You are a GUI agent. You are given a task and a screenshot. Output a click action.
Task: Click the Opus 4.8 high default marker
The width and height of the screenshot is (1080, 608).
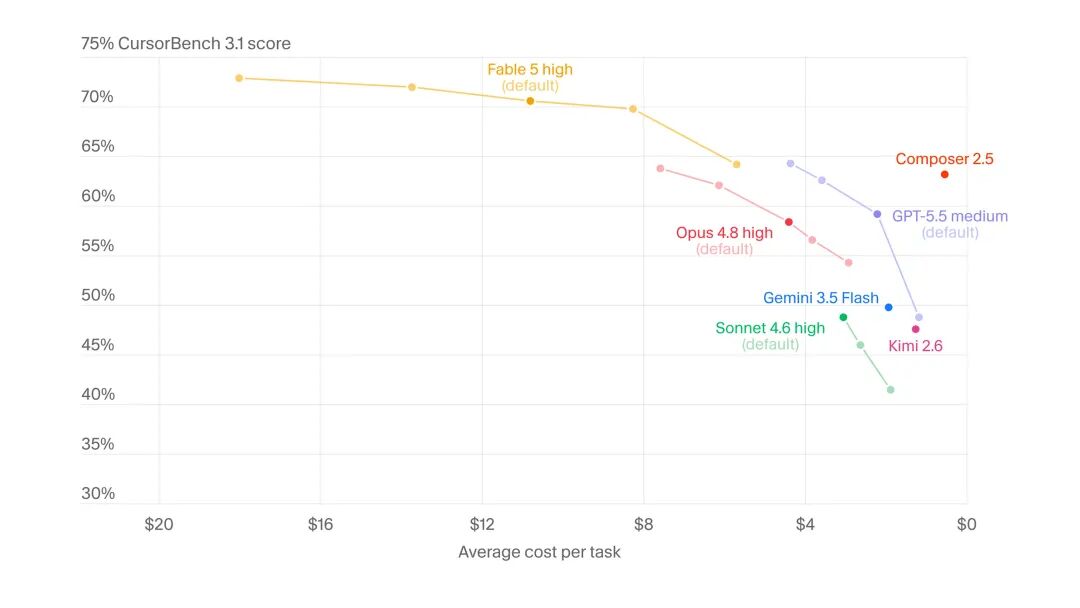coord(789,222)
